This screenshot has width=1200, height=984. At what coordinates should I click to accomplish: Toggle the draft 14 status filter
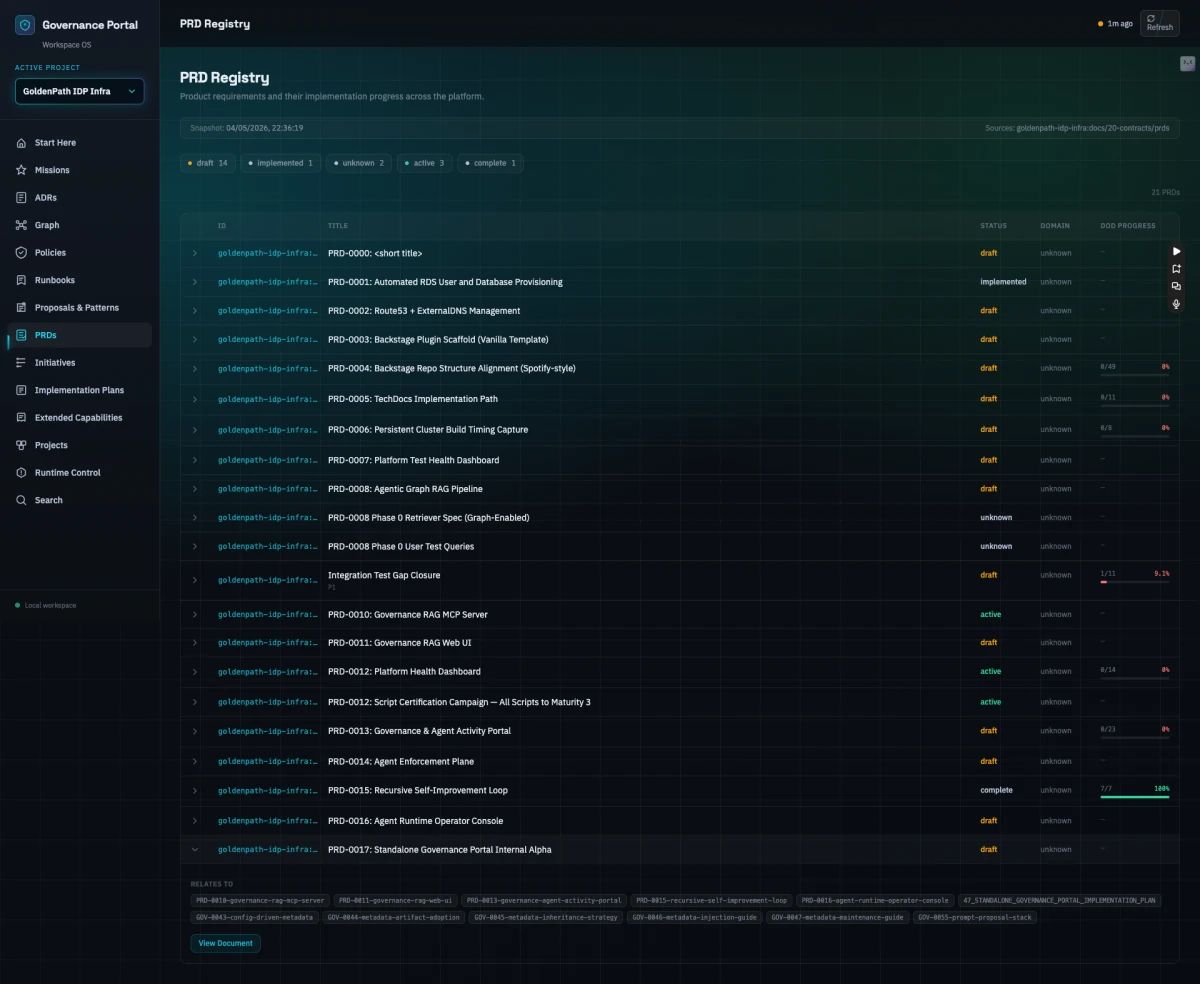208,163
